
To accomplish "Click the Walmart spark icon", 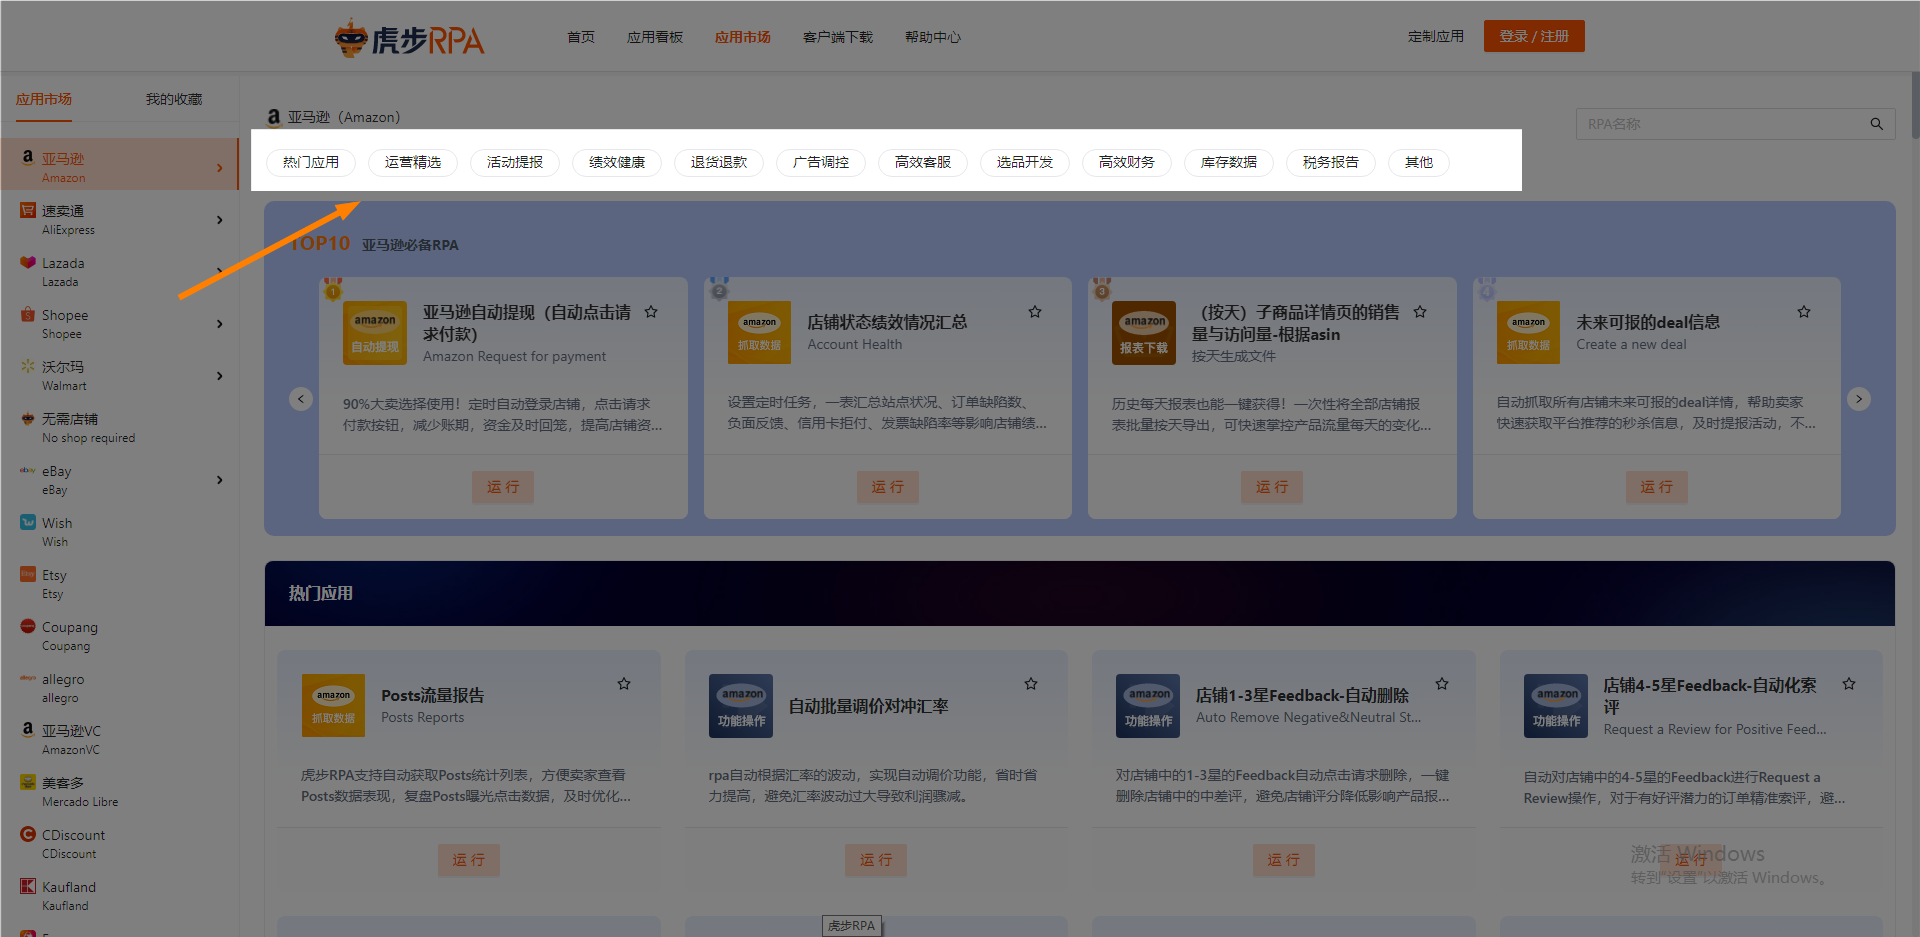I will coord(28,366).
